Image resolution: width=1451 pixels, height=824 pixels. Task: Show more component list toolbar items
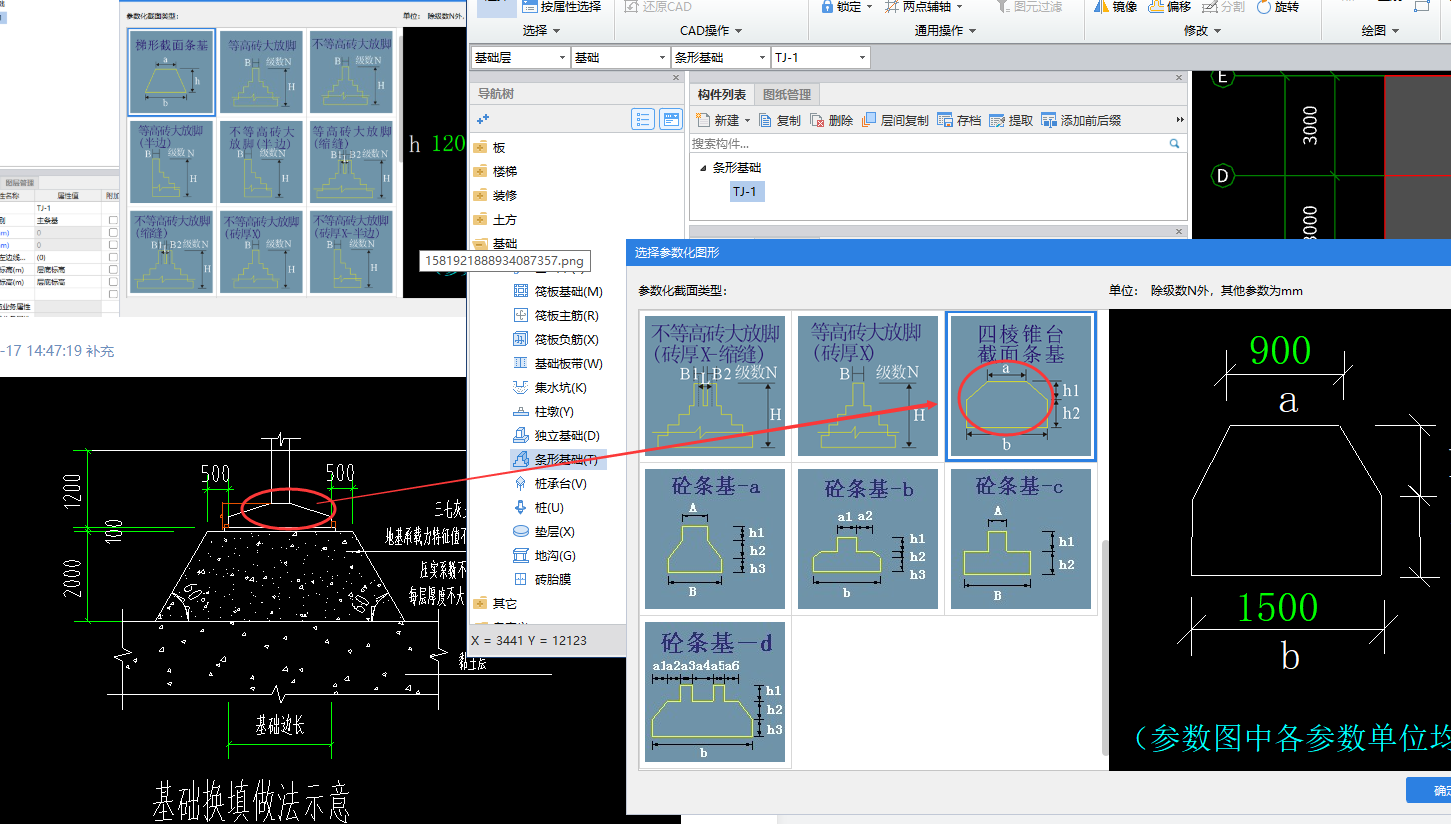pos(1180,120)
